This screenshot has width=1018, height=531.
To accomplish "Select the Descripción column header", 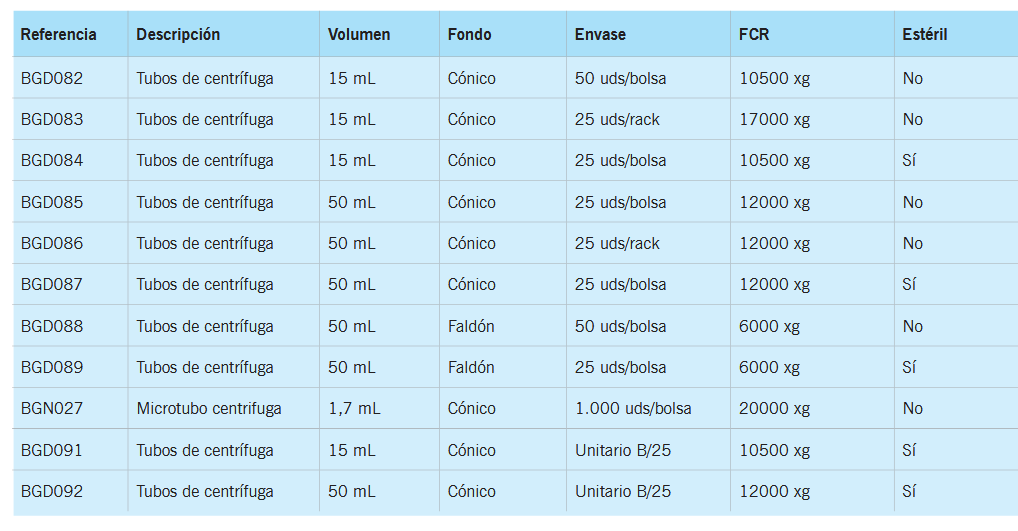I will 178,35.
